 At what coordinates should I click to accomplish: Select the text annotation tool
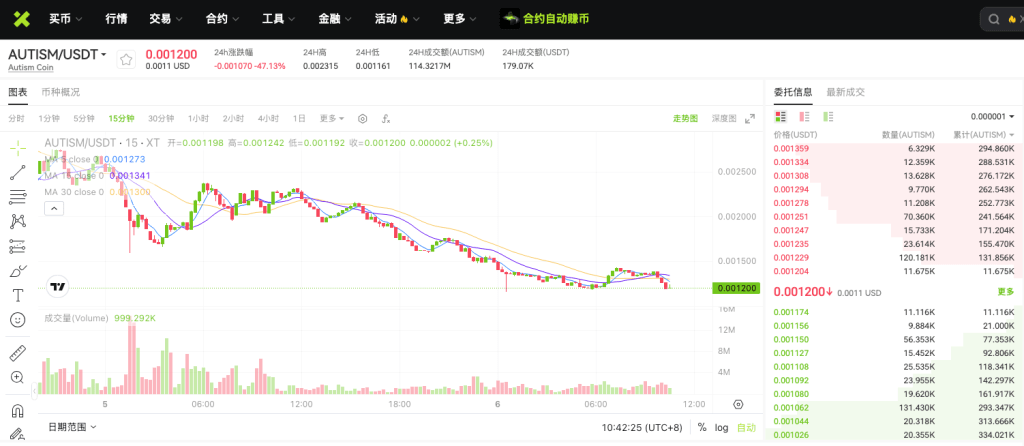(18, 295)
